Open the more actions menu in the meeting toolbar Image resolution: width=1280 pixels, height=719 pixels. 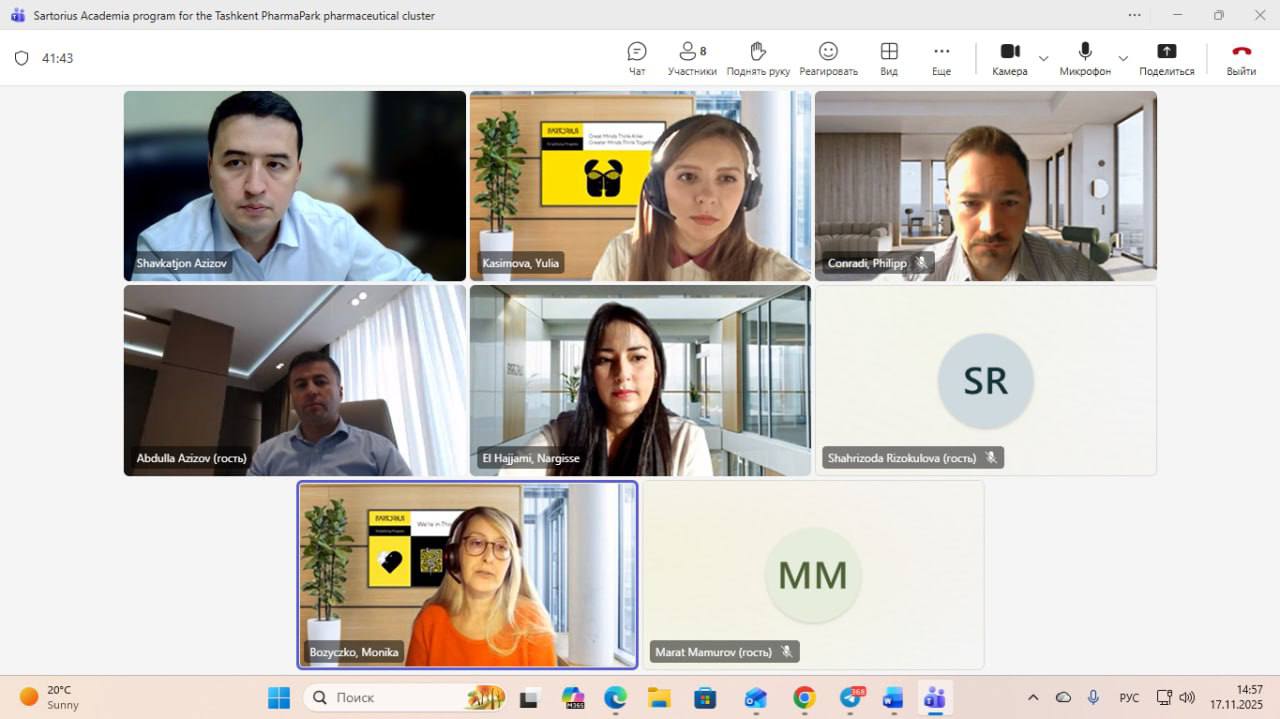(x=941, y=58)
